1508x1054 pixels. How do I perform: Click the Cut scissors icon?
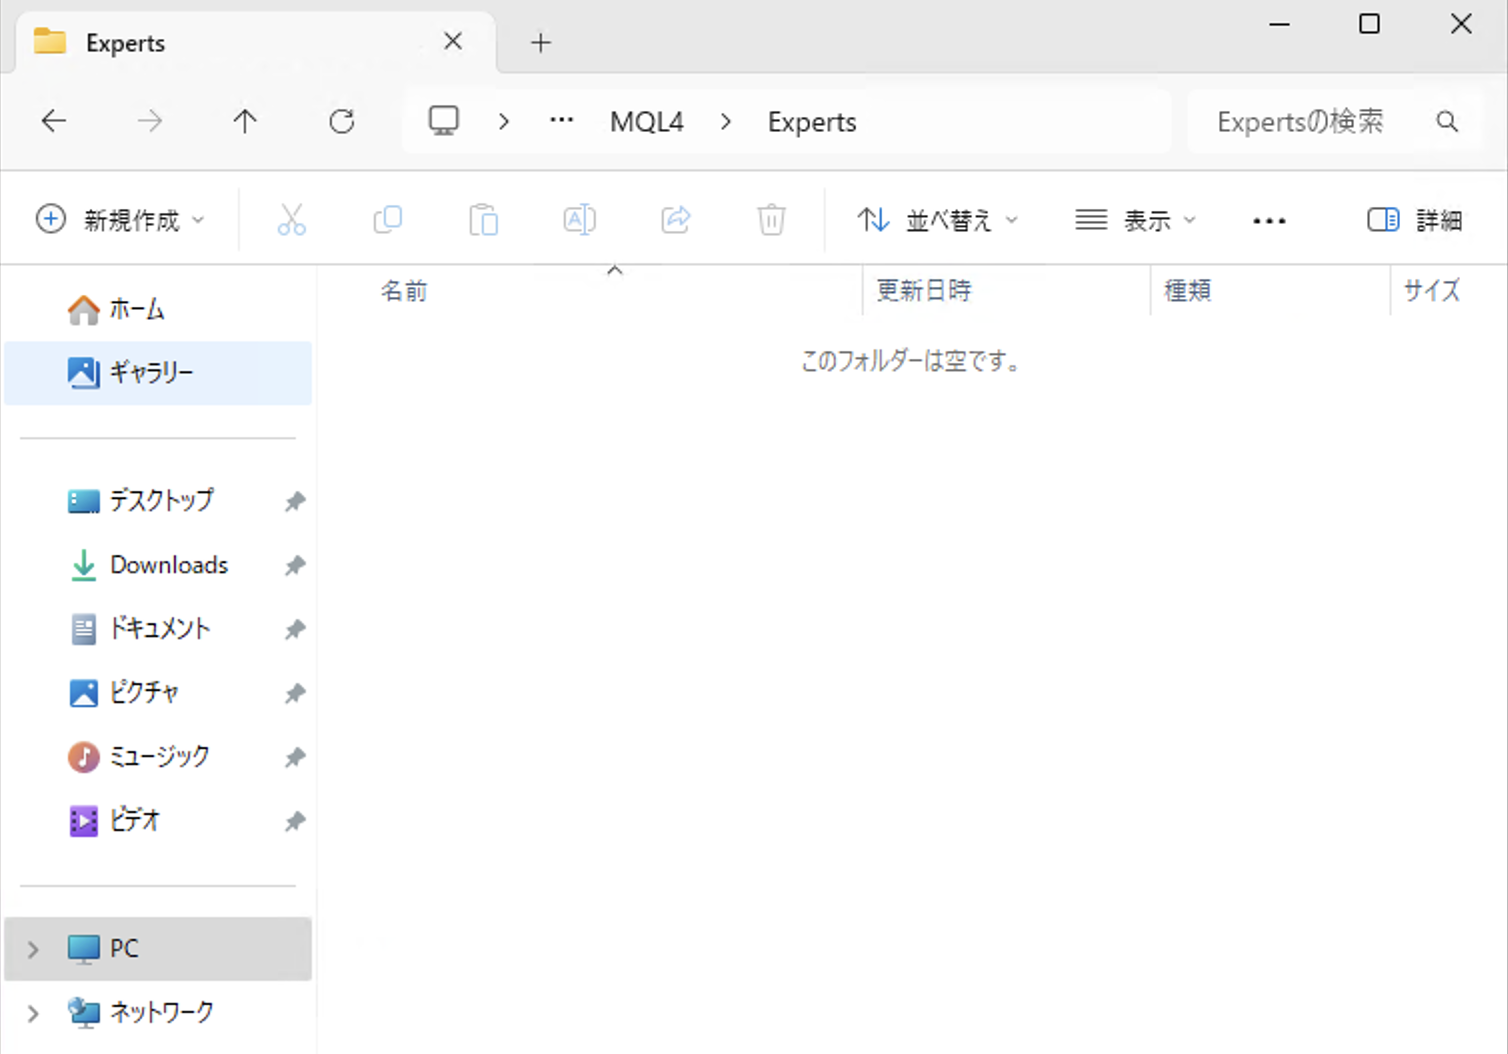point(291,220)
